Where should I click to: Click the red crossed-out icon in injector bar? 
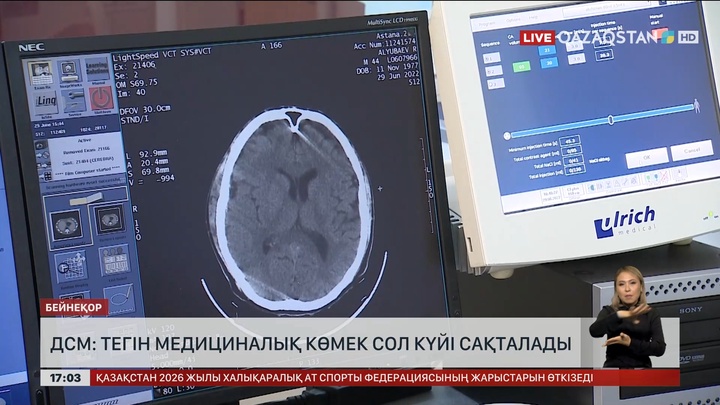point(664,176)
